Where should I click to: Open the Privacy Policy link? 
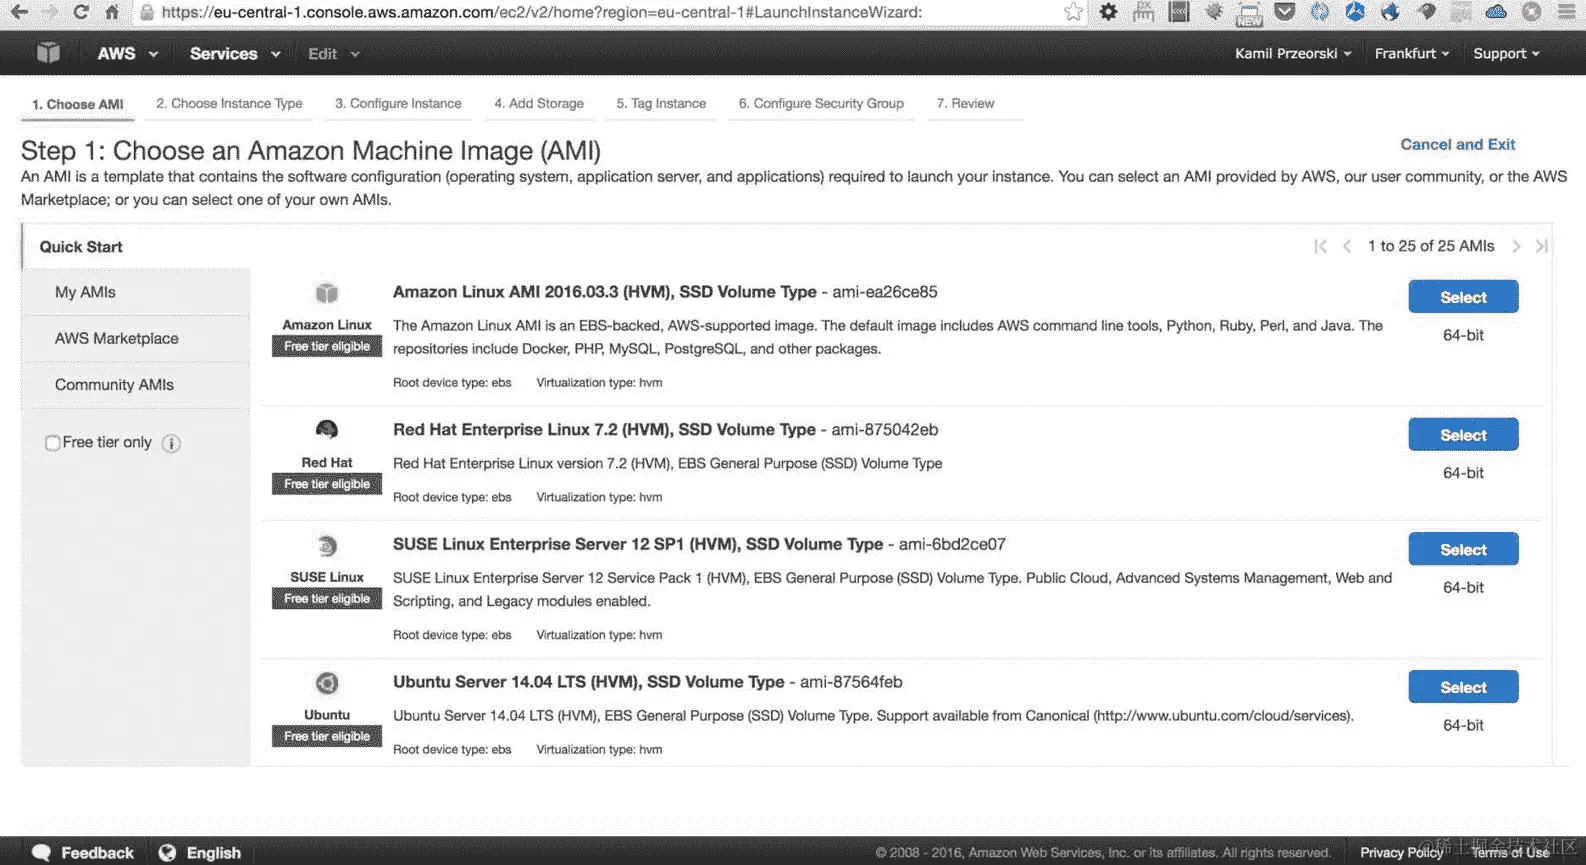(x=1401, y=852)
